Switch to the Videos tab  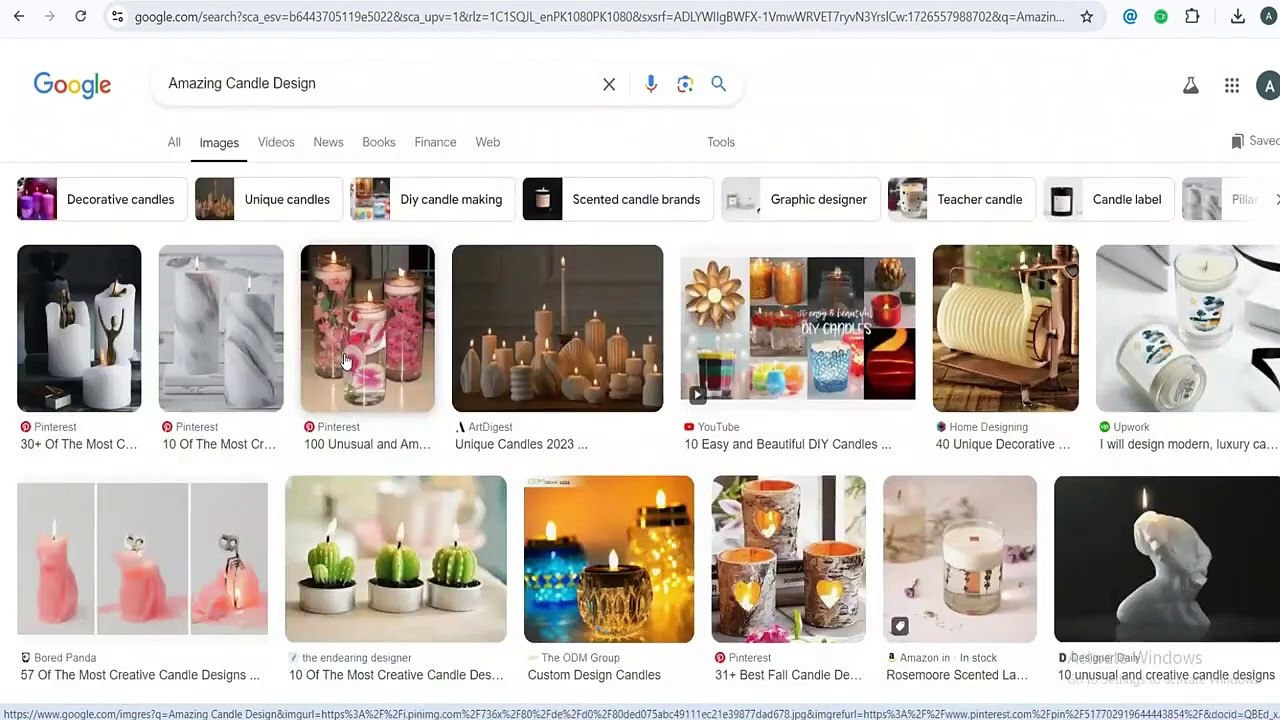click(276, 142)
